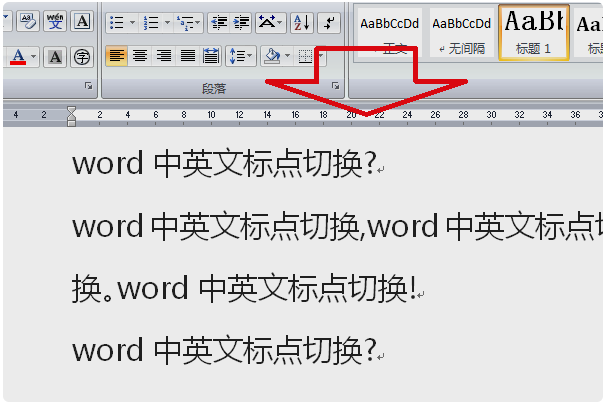Click the Enclosed Character (字) icon
The width and height of the screenshot is (604, 403).
(82, 57)
